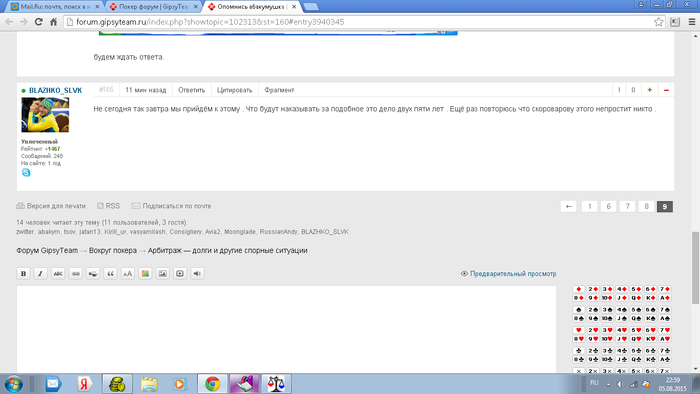Insert the ace of hearts card
This screenshot has height=394, width=700.
(x=665, y=339)
